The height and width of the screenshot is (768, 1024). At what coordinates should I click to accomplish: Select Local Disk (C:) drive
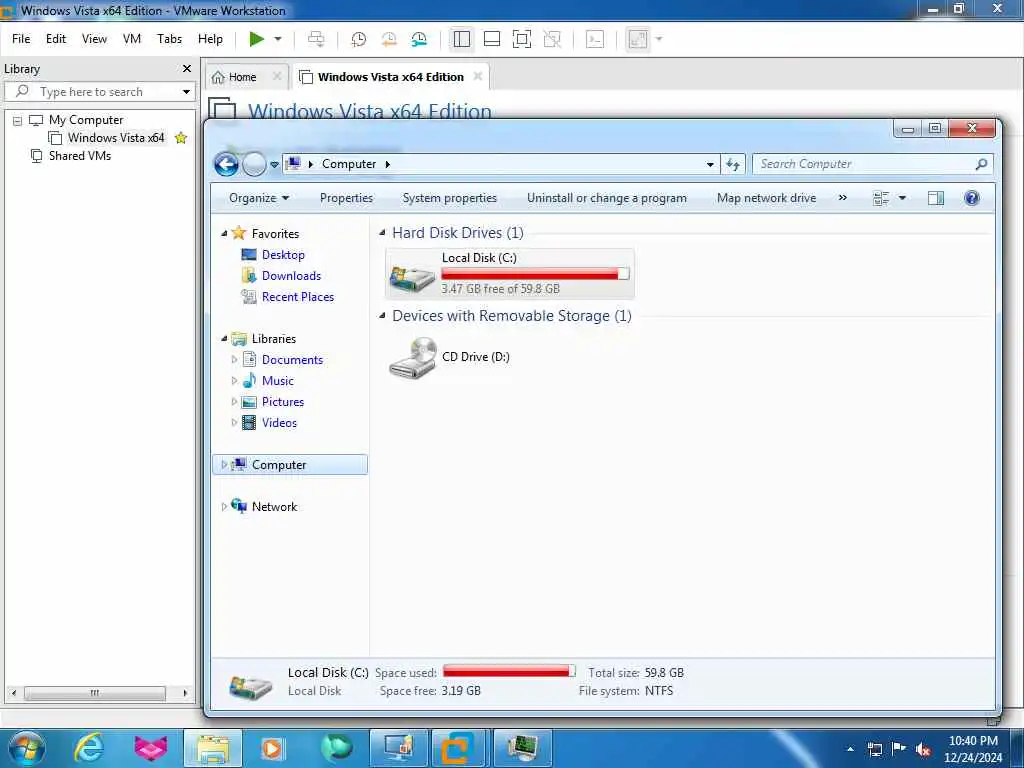[509, 274]
